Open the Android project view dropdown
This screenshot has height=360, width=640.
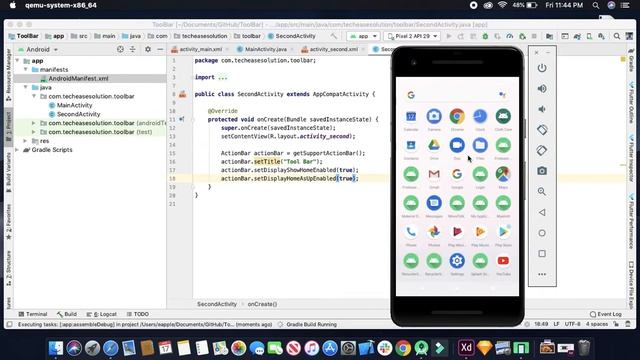click(38, 49)
